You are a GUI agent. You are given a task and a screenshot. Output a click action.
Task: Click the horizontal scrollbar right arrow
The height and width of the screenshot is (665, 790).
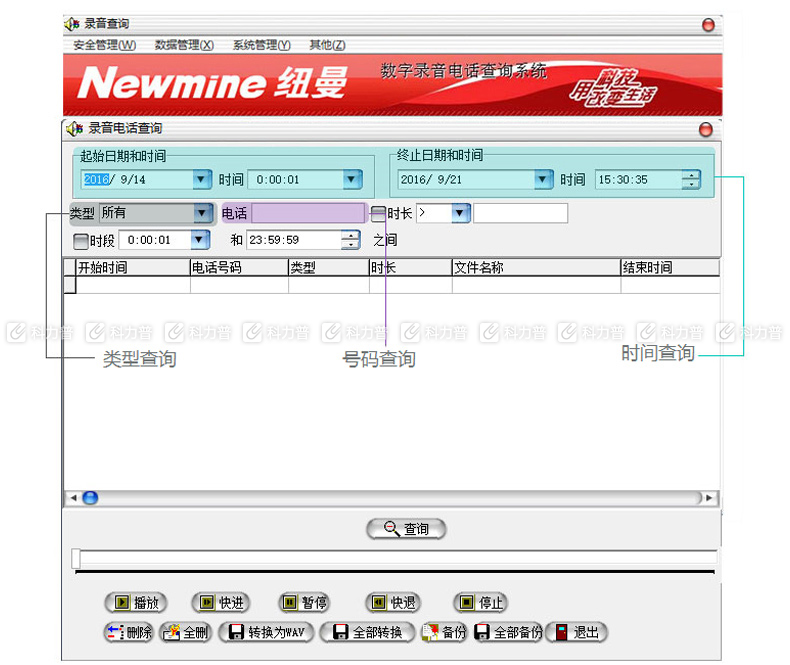pyautogui.click(x=709, y=498)
